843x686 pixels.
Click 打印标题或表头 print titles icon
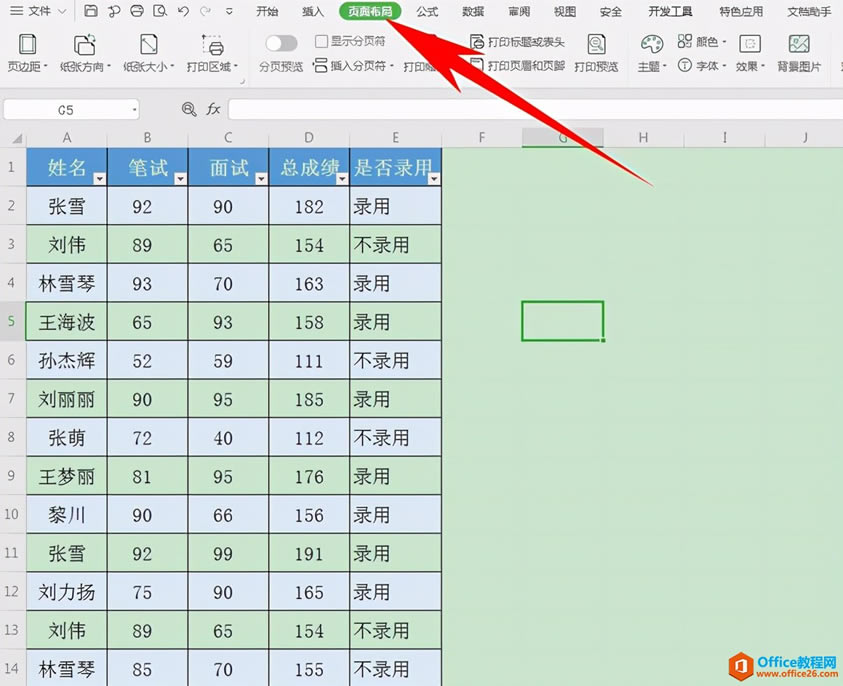pos(476,41)
